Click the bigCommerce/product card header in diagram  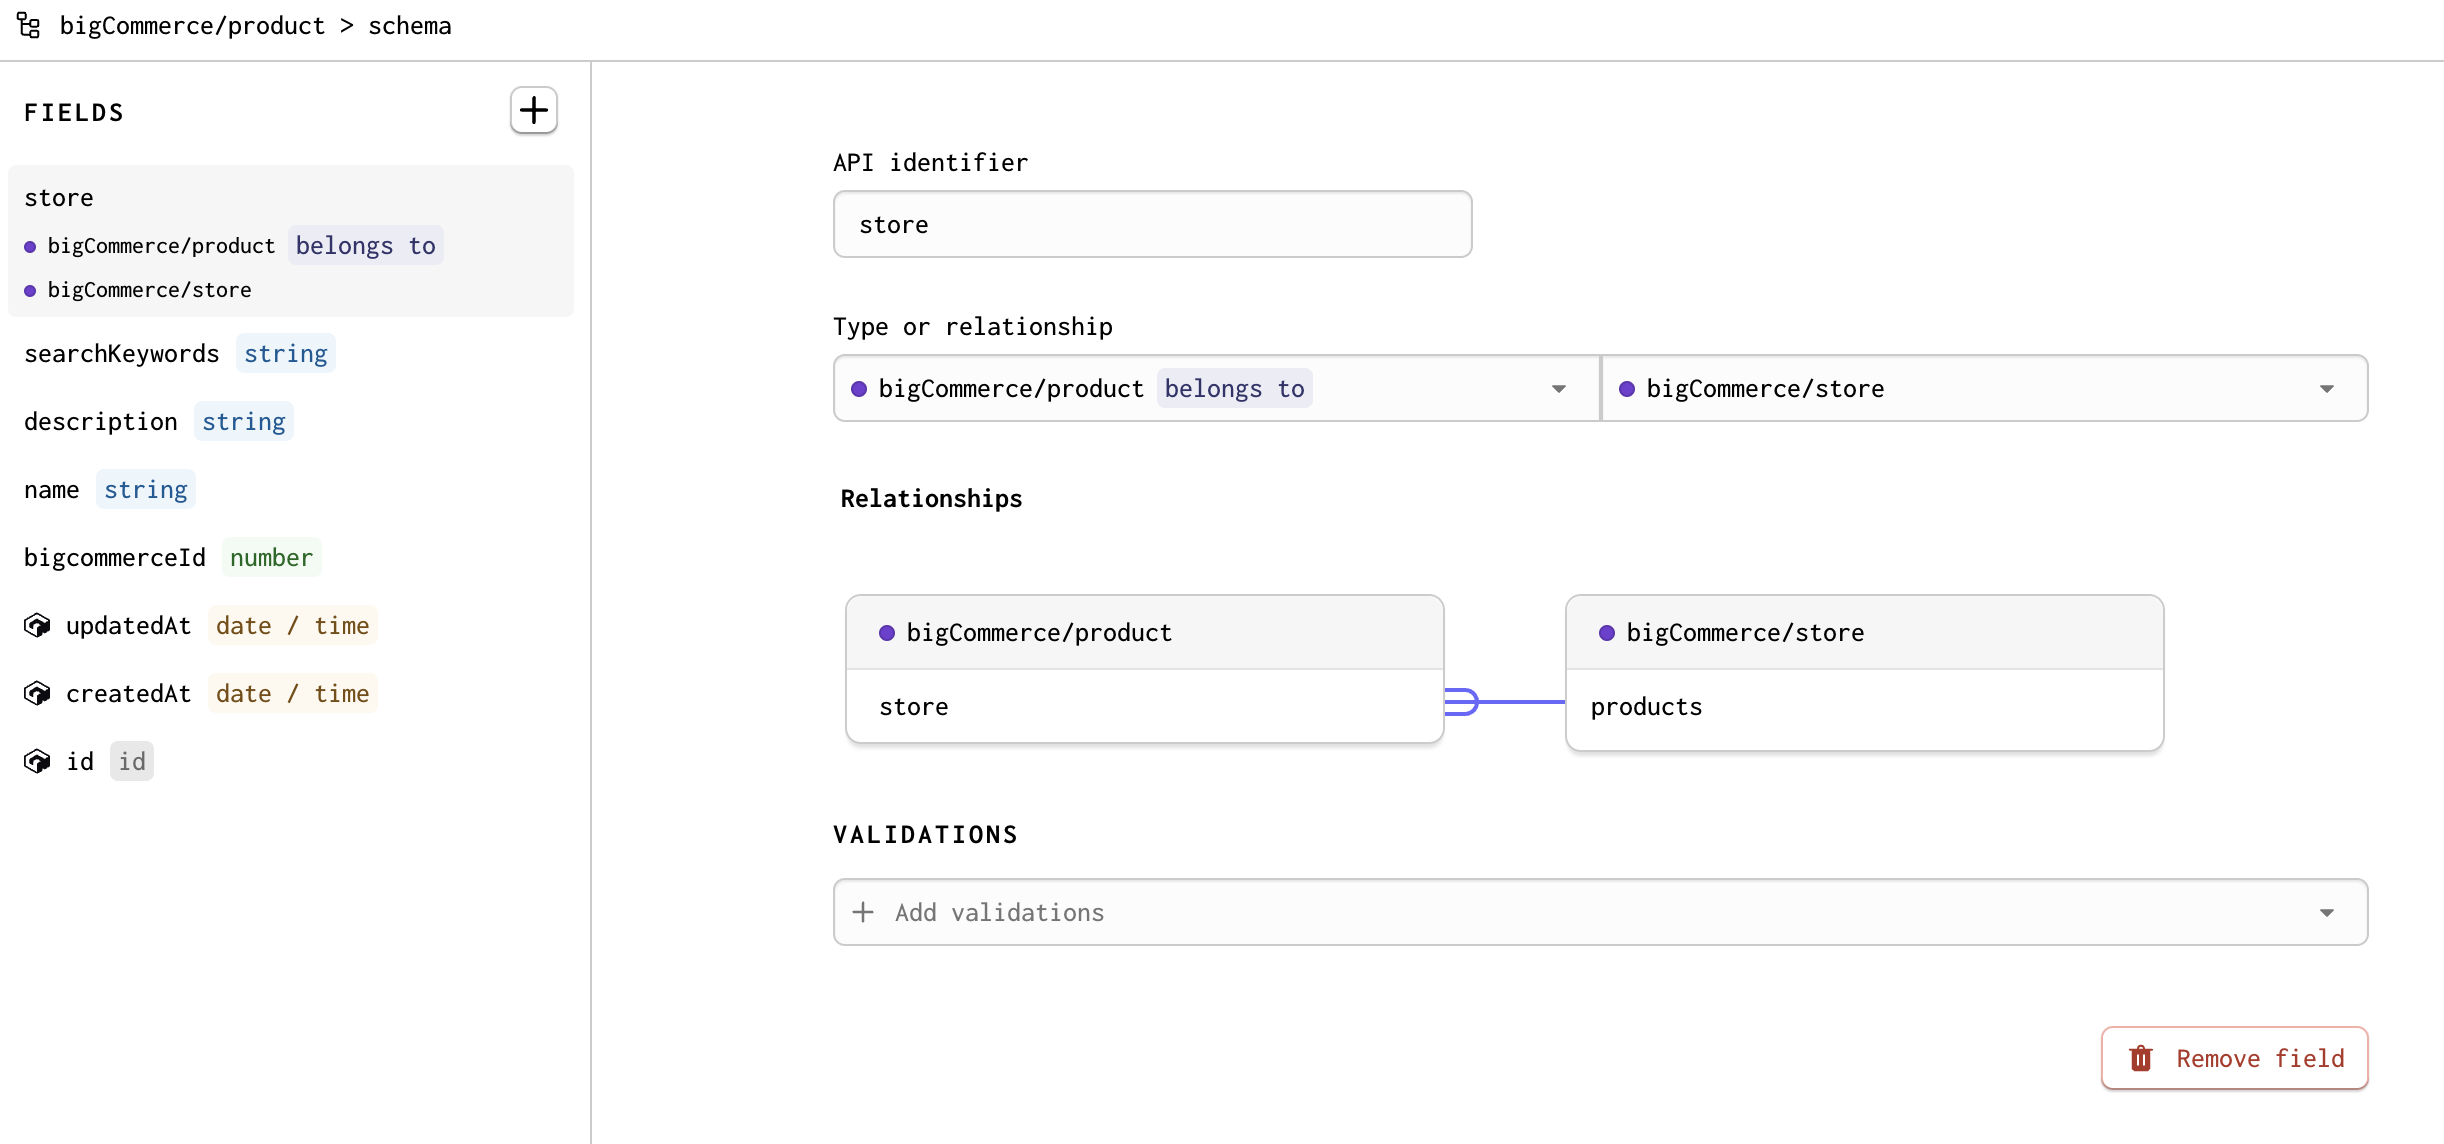(1145, 632)
